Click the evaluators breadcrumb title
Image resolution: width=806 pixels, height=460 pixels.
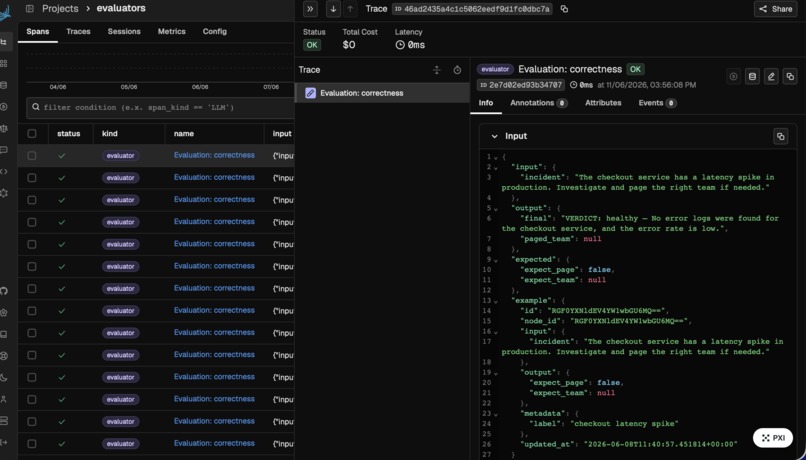(121, 9)
